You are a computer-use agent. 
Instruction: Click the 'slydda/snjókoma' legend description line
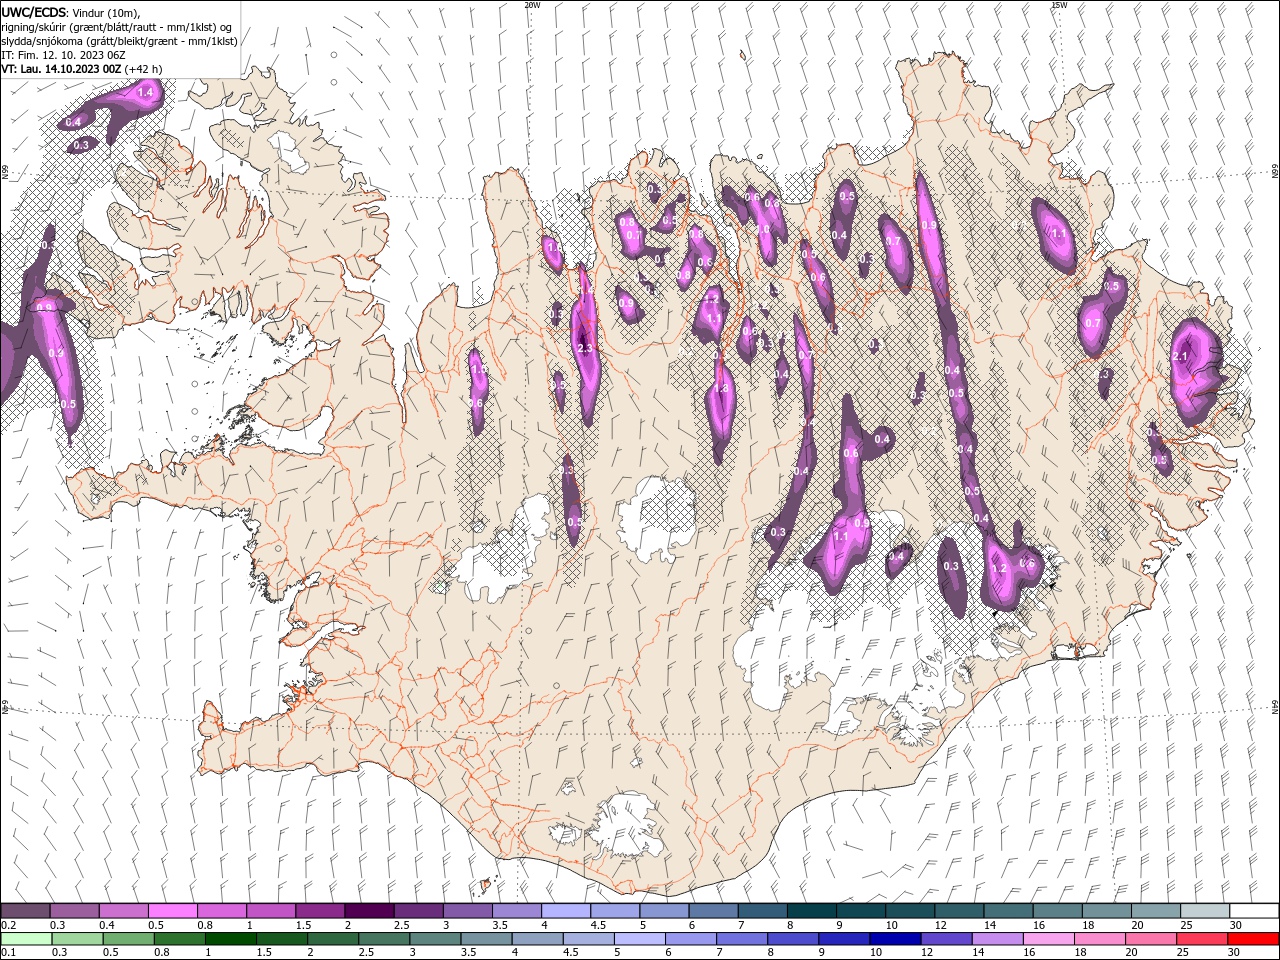[119, 41]
